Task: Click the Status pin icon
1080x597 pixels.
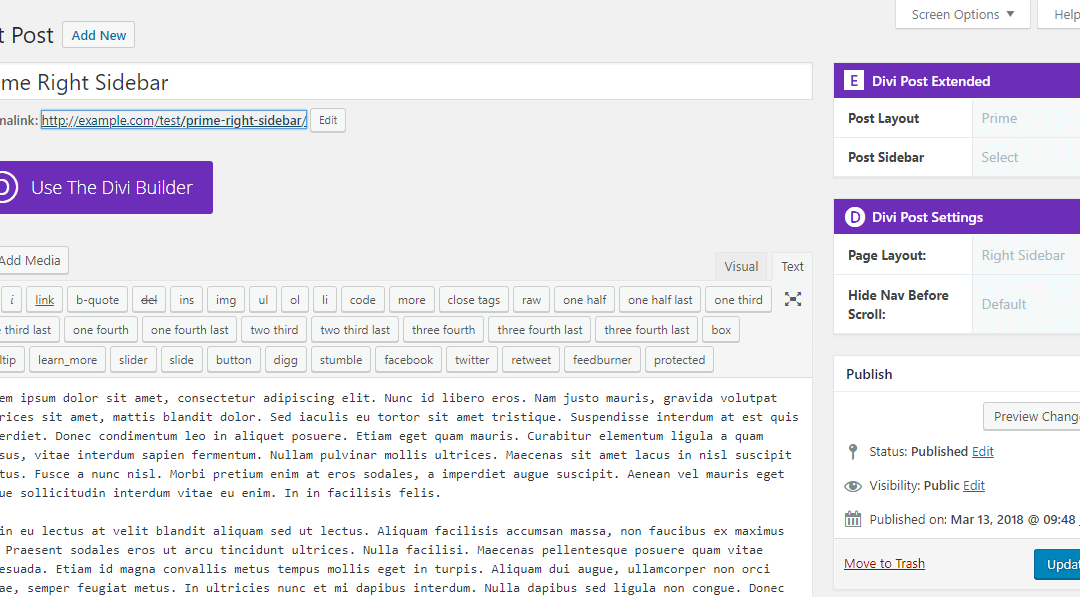Action: click(853, 452)
